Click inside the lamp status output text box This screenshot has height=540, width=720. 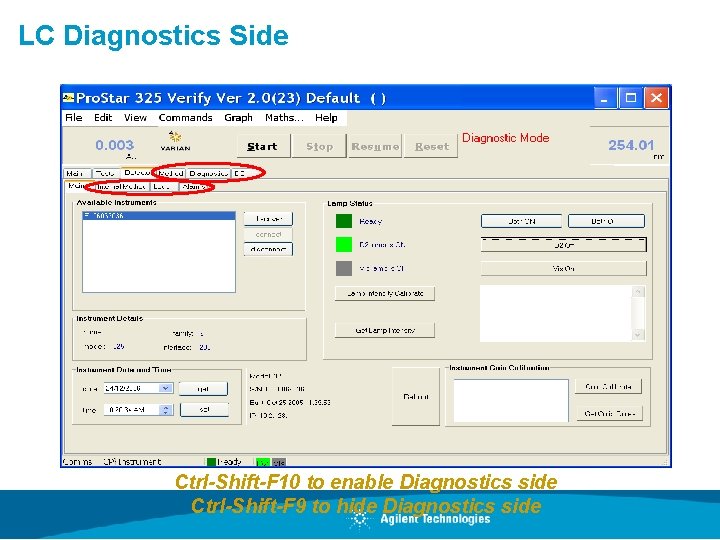coord(556,313)
